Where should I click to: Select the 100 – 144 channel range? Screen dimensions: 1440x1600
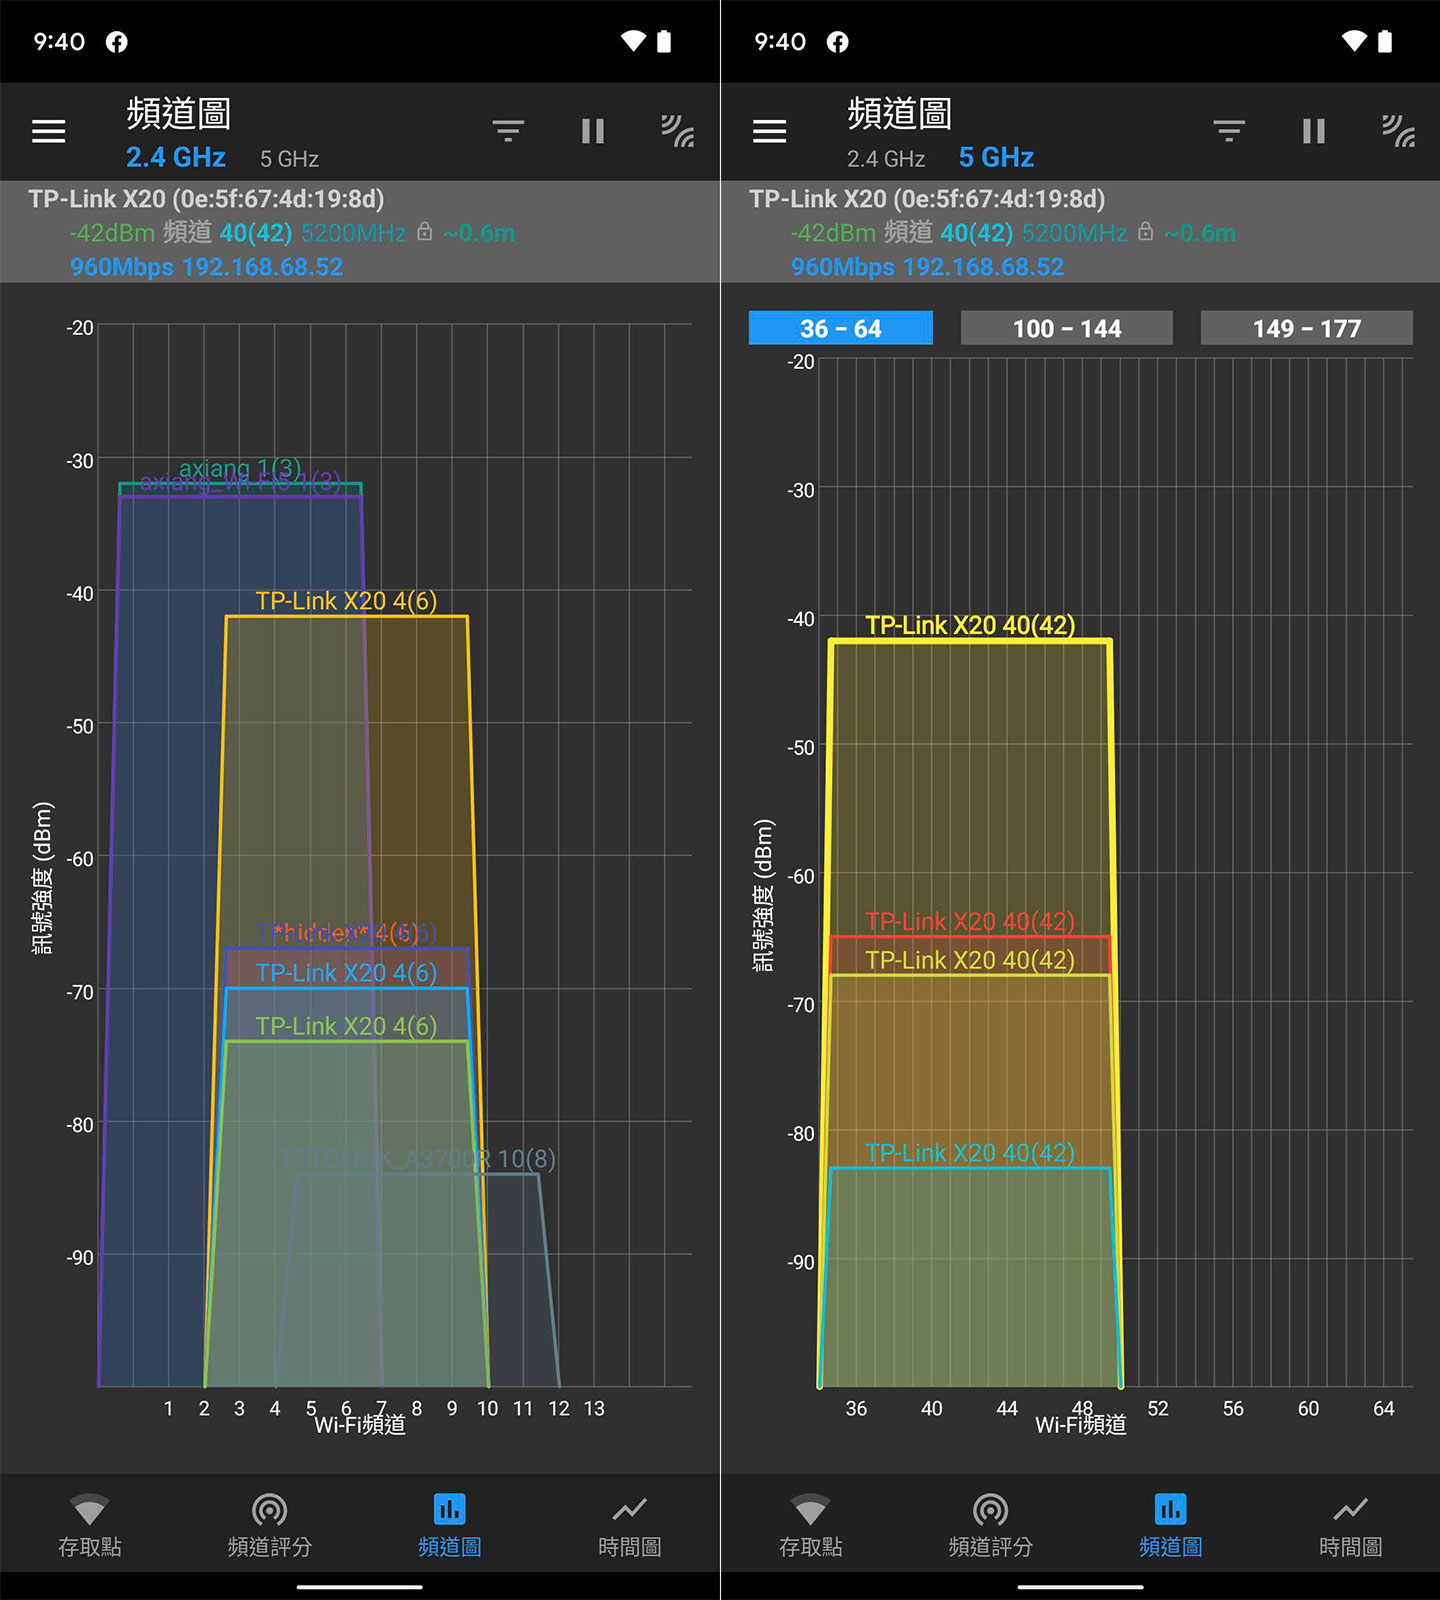point(1067,328)
